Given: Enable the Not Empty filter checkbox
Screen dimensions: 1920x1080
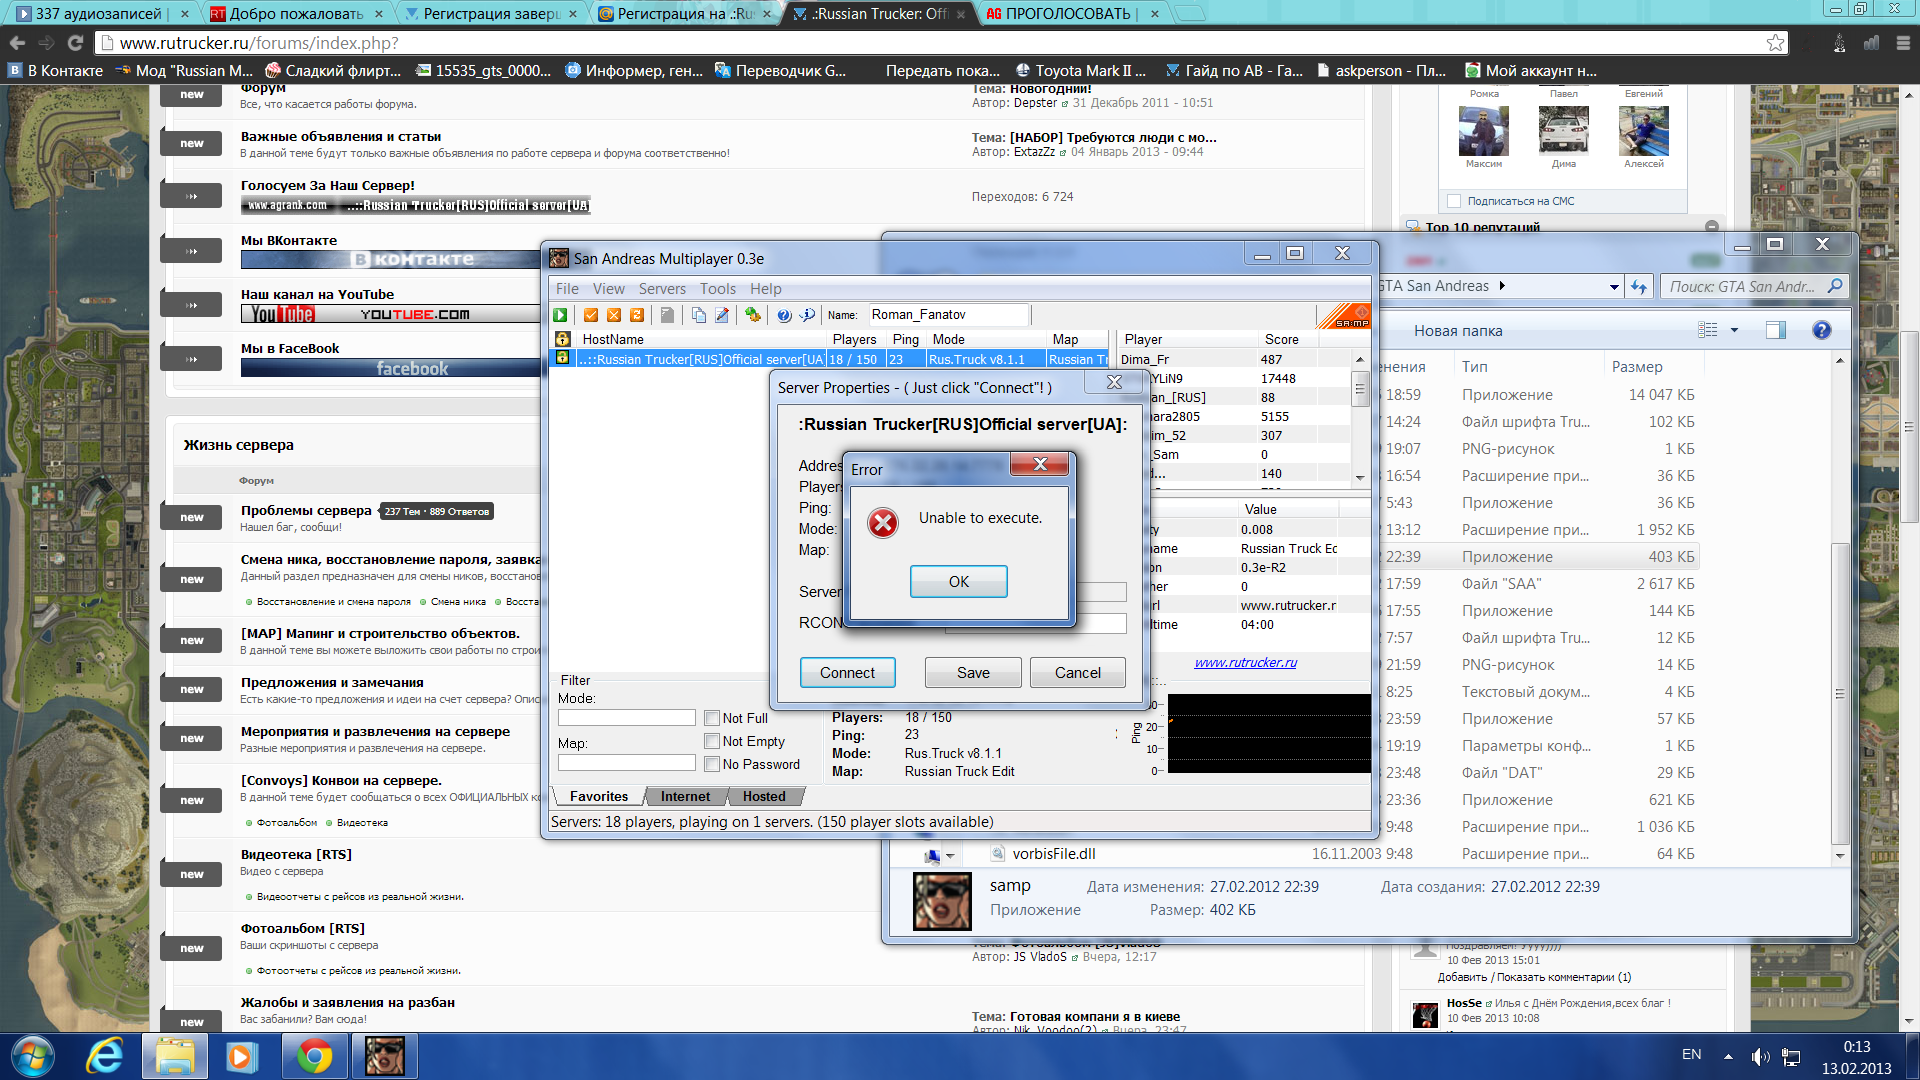Looking at the screenshot, I should point(712,741).
